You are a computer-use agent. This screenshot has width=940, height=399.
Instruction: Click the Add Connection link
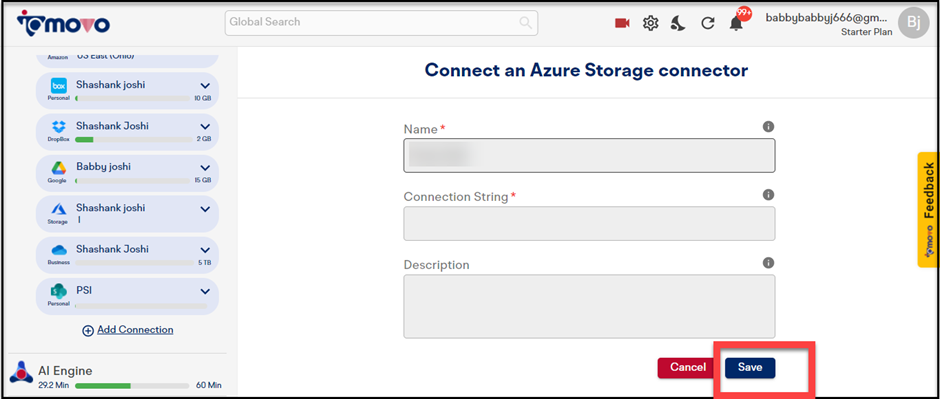pyautogui.click(x=128, y=330)
